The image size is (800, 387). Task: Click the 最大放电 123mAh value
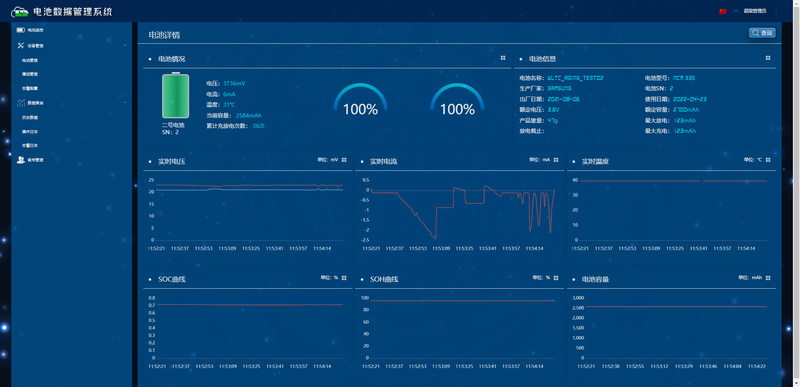684,120
